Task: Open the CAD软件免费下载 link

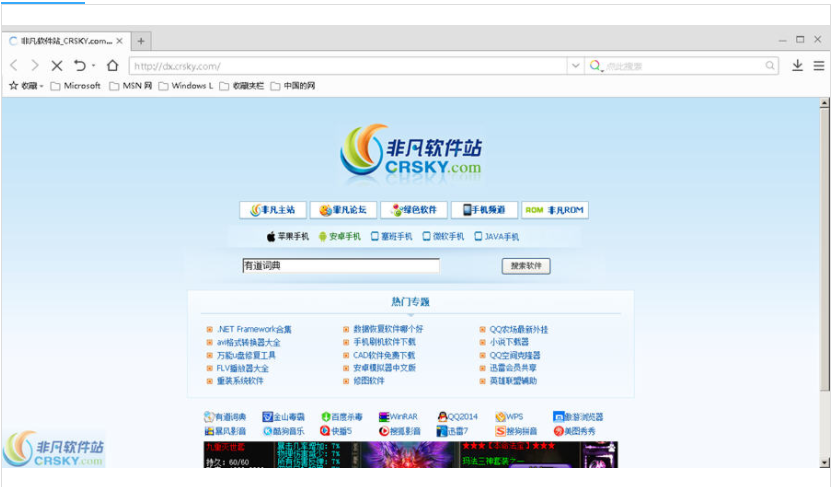Action: [x=384, y=355]
